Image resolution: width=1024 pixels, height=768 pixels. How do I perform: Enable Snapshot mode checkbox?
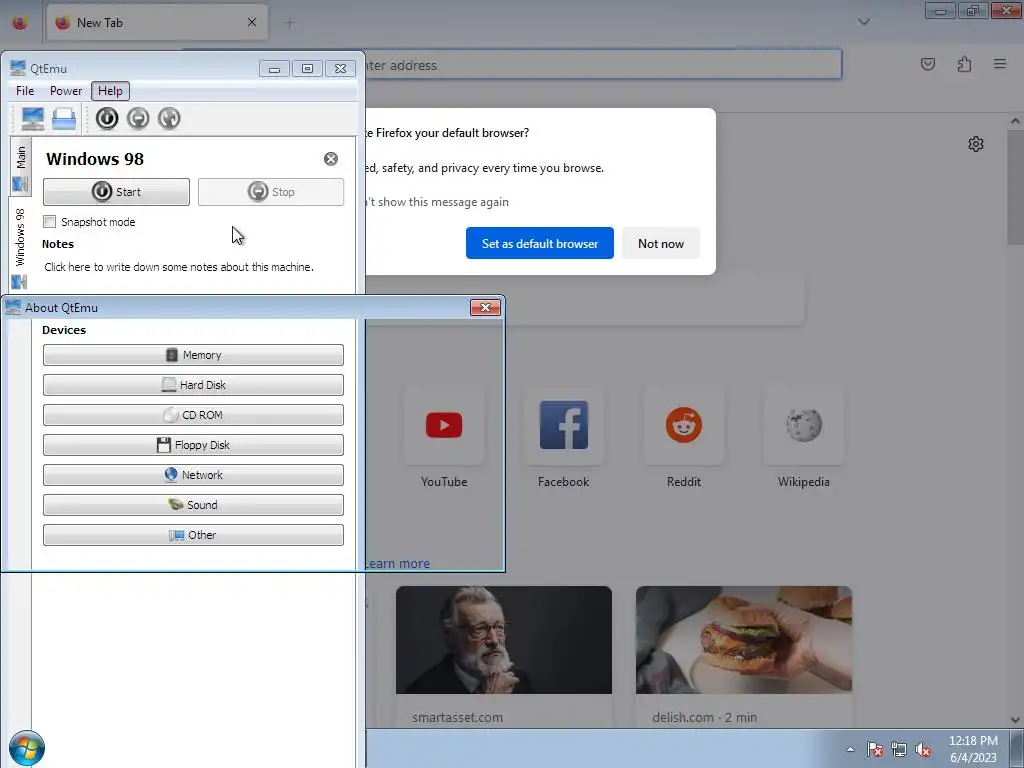click(x=50, y=222)
